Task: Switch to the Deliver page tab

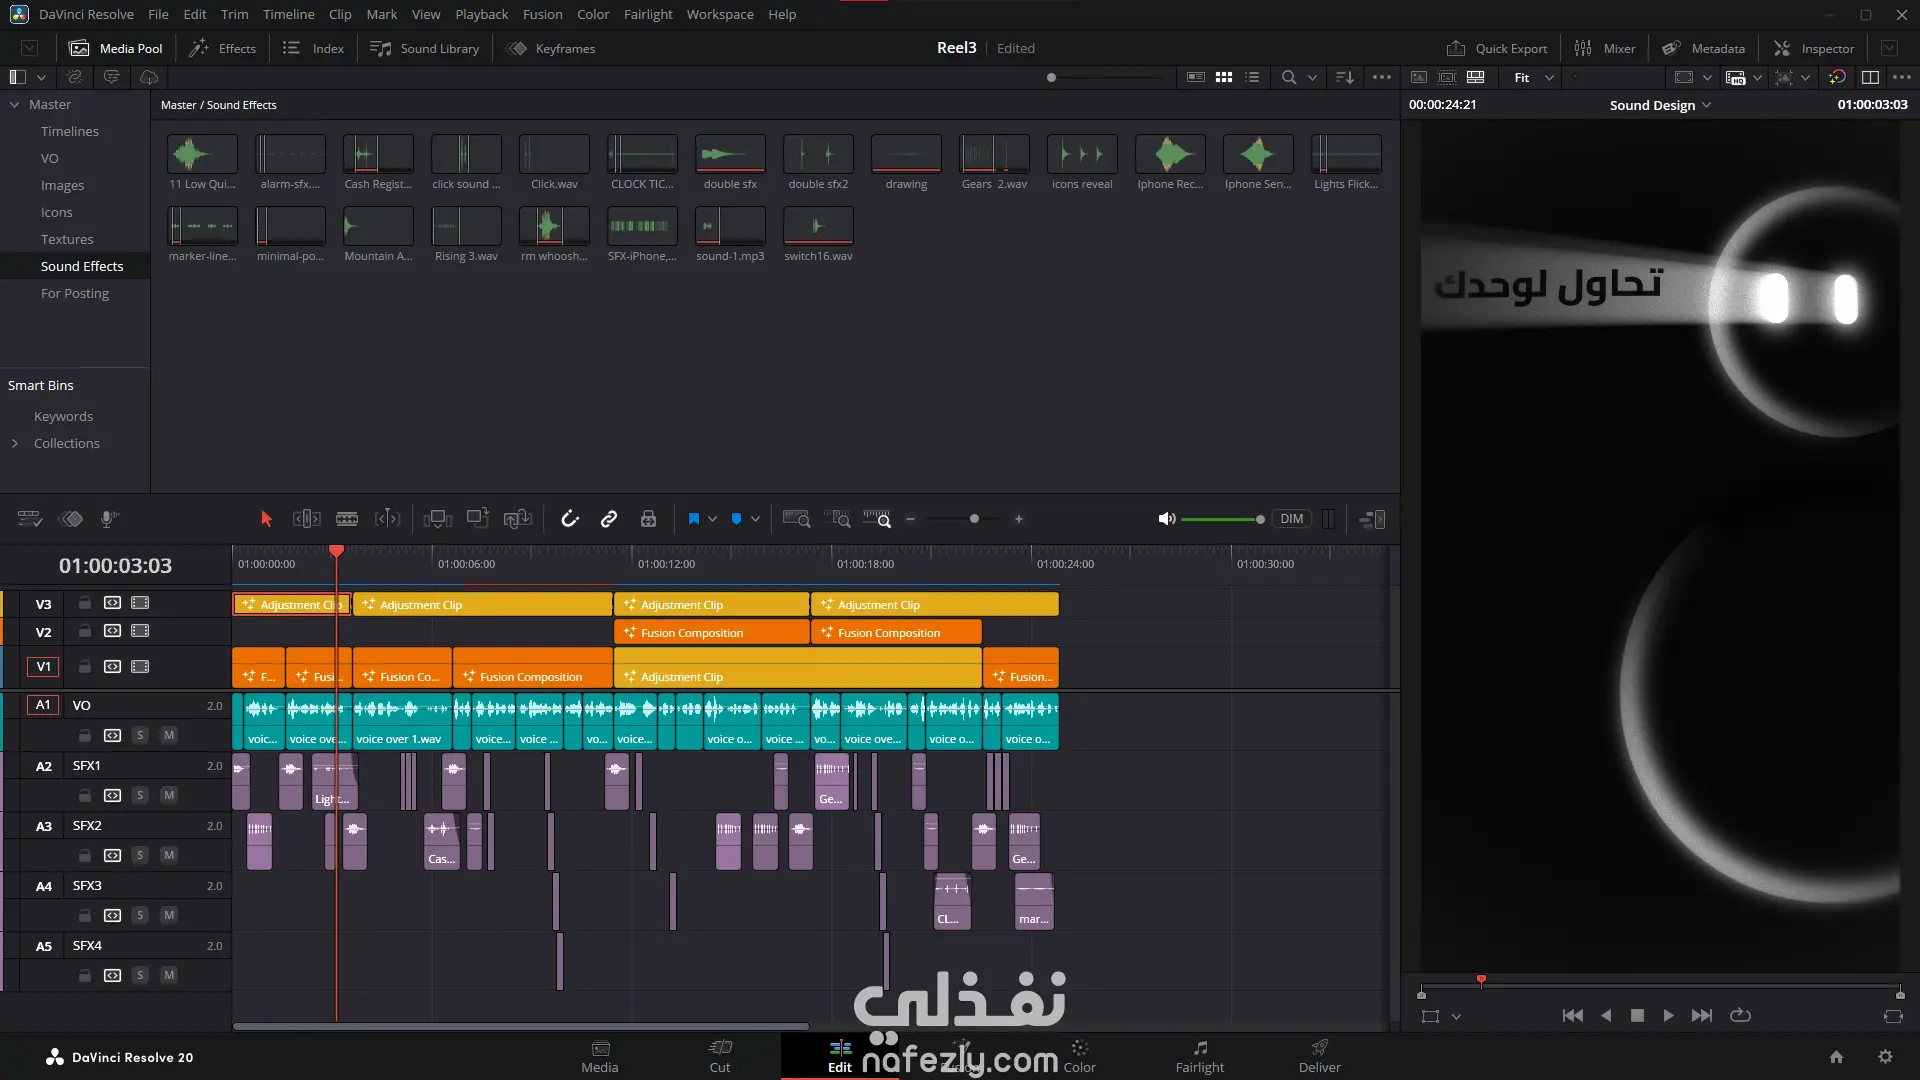Action: (x=1319, y=1055)
